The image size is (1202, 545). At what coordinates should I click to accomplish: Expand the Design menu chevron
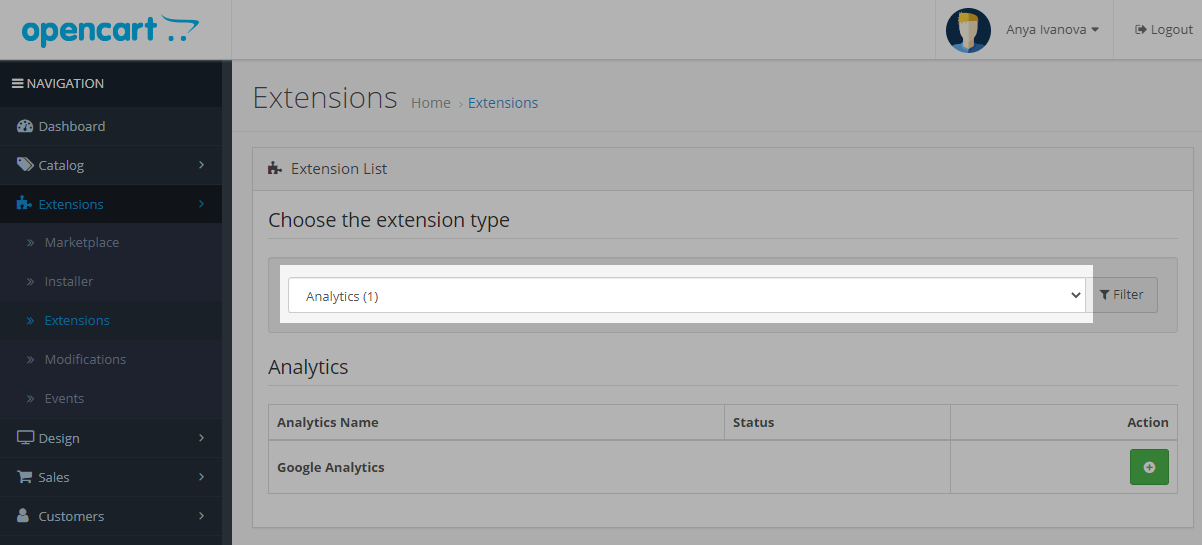(201, 438)
